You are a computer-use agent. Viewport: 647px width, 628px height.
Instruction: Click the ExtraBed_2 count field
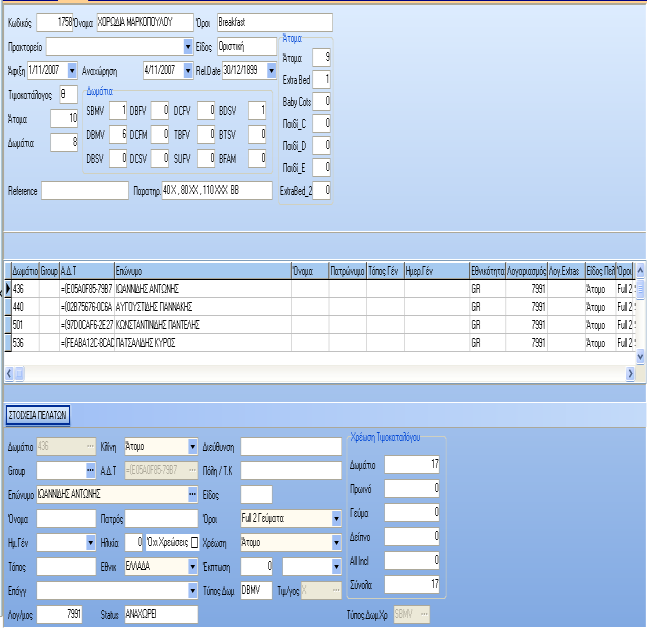coord(321,191)
